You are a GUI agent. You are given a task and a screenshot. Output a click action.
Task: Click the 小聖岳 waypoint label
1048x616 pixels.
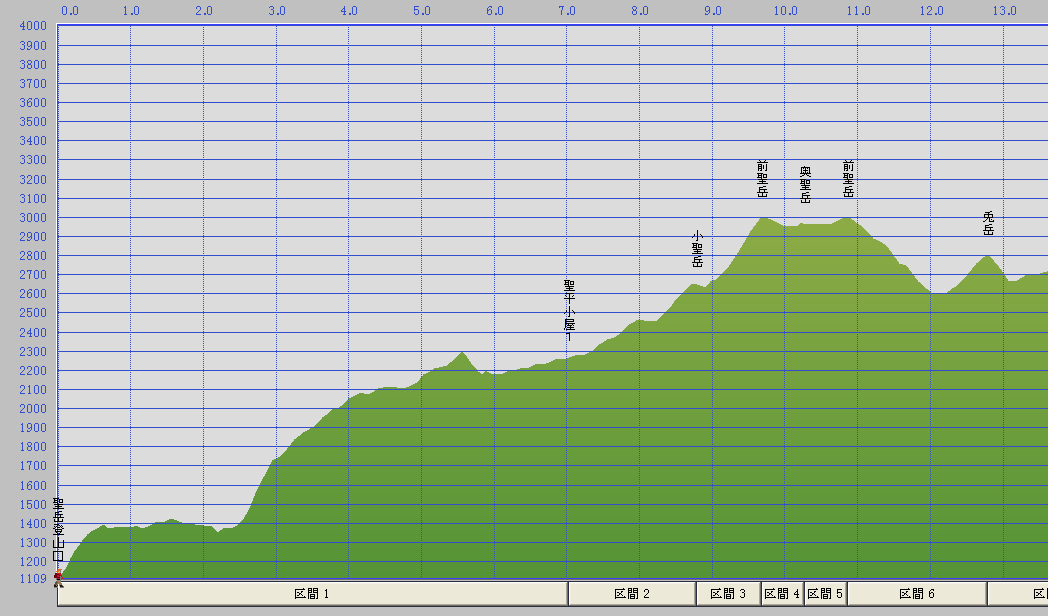697,249
